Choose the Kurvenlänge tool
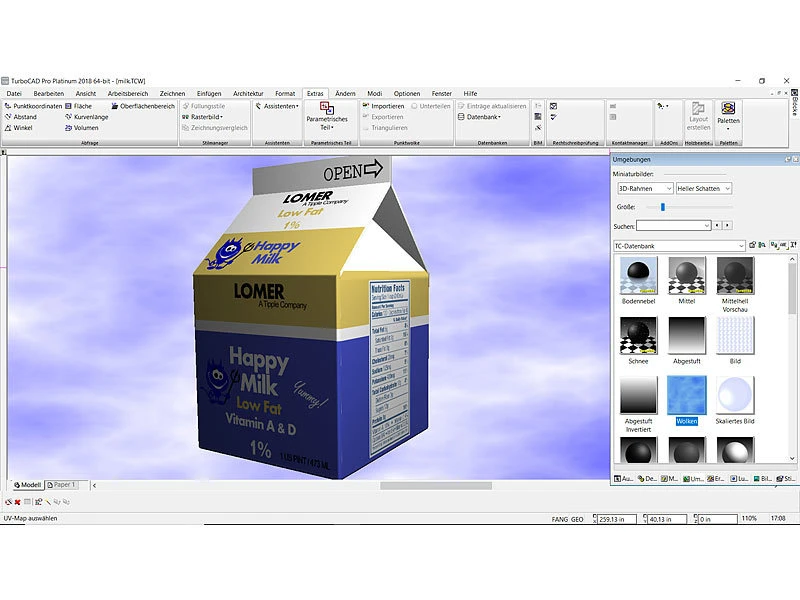This screenshot has height=600, width=800. (90, 117)
